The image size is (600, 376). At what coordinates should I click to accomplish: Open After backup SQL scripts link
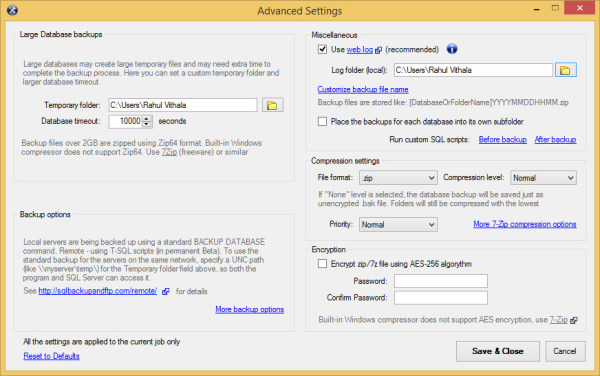tap(555, 140)
